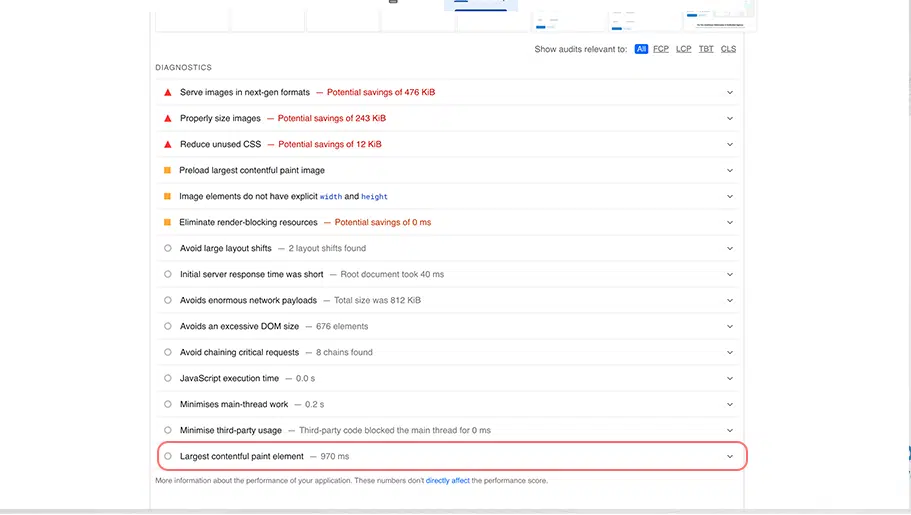Screen dimensions: 911x515
Task: Expand Avoid chaining critical requests chevron
Action: pyautogui.click(x=730, y=352)
